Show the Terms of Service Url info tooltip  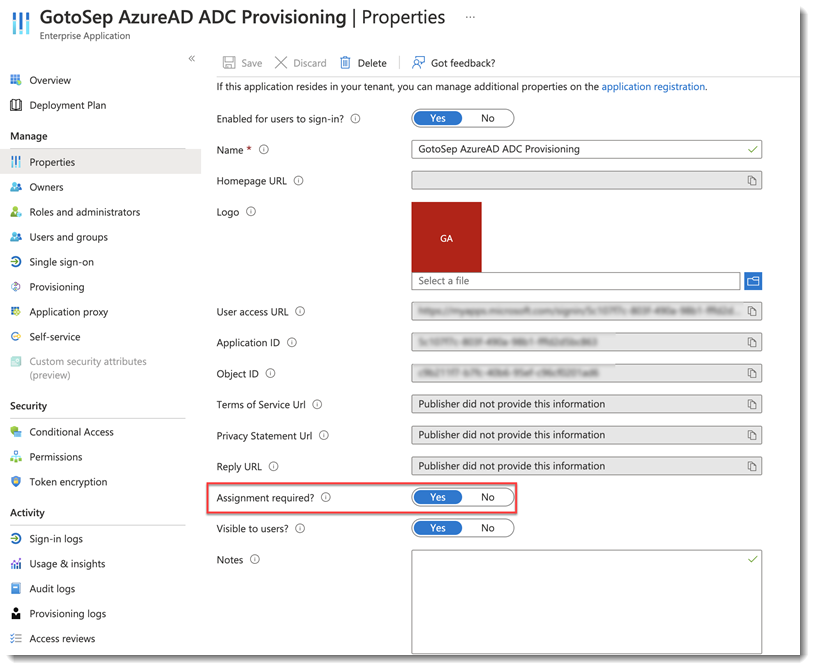(318, 404)
